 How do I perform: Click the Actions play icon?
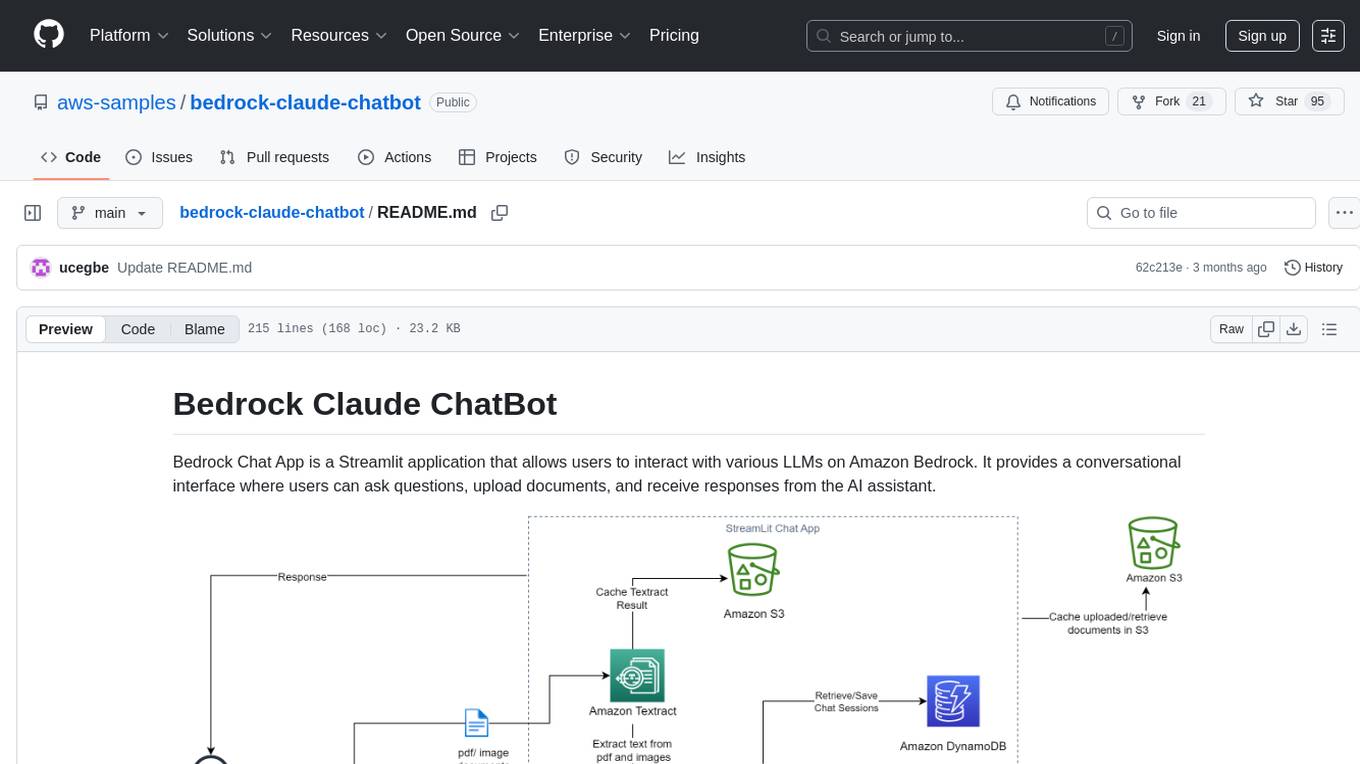366,157
